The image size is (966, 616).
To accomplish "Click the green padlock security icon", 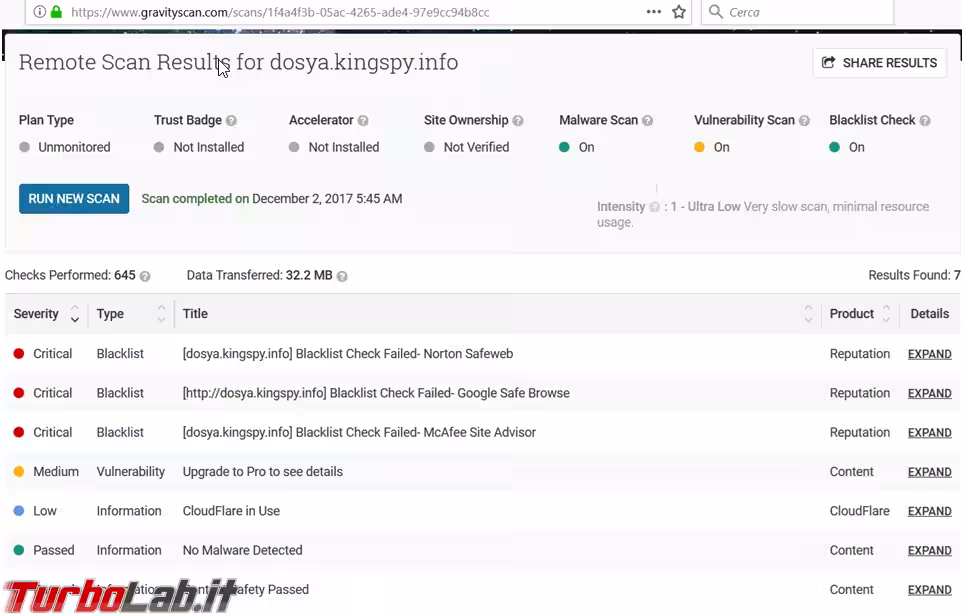I will [56, 12].
